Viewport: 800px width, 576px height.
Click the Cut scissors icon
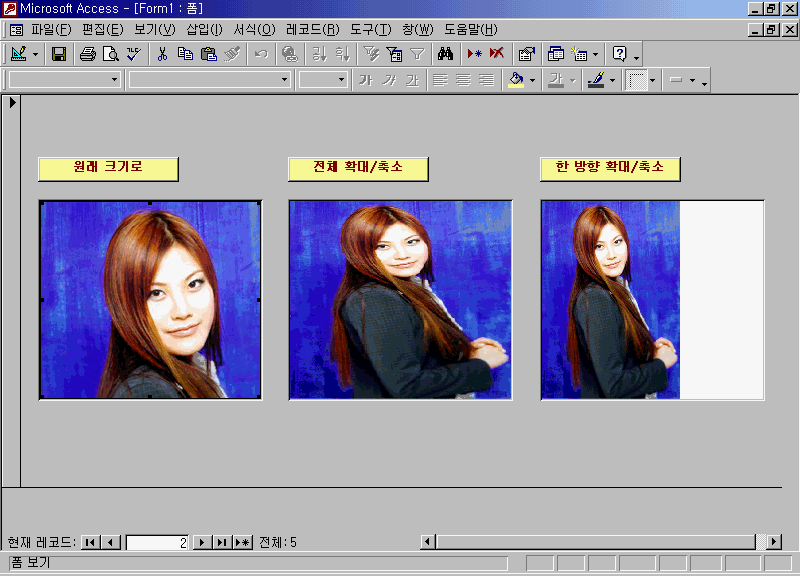pos(162,54)
